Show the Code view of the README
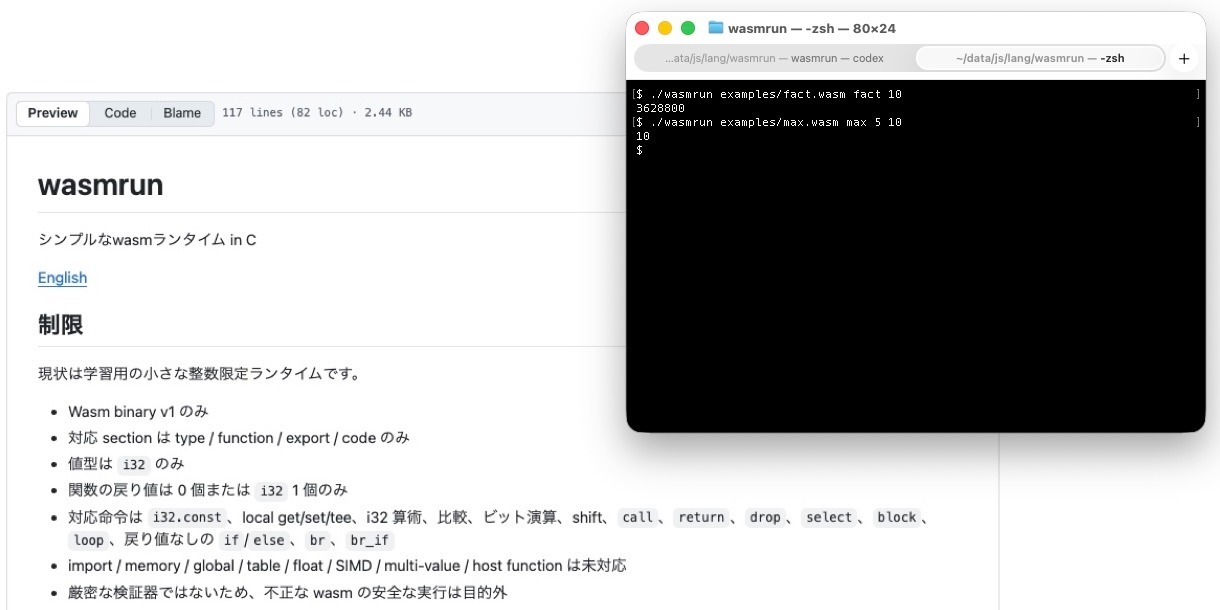 [x=120, y=113]
